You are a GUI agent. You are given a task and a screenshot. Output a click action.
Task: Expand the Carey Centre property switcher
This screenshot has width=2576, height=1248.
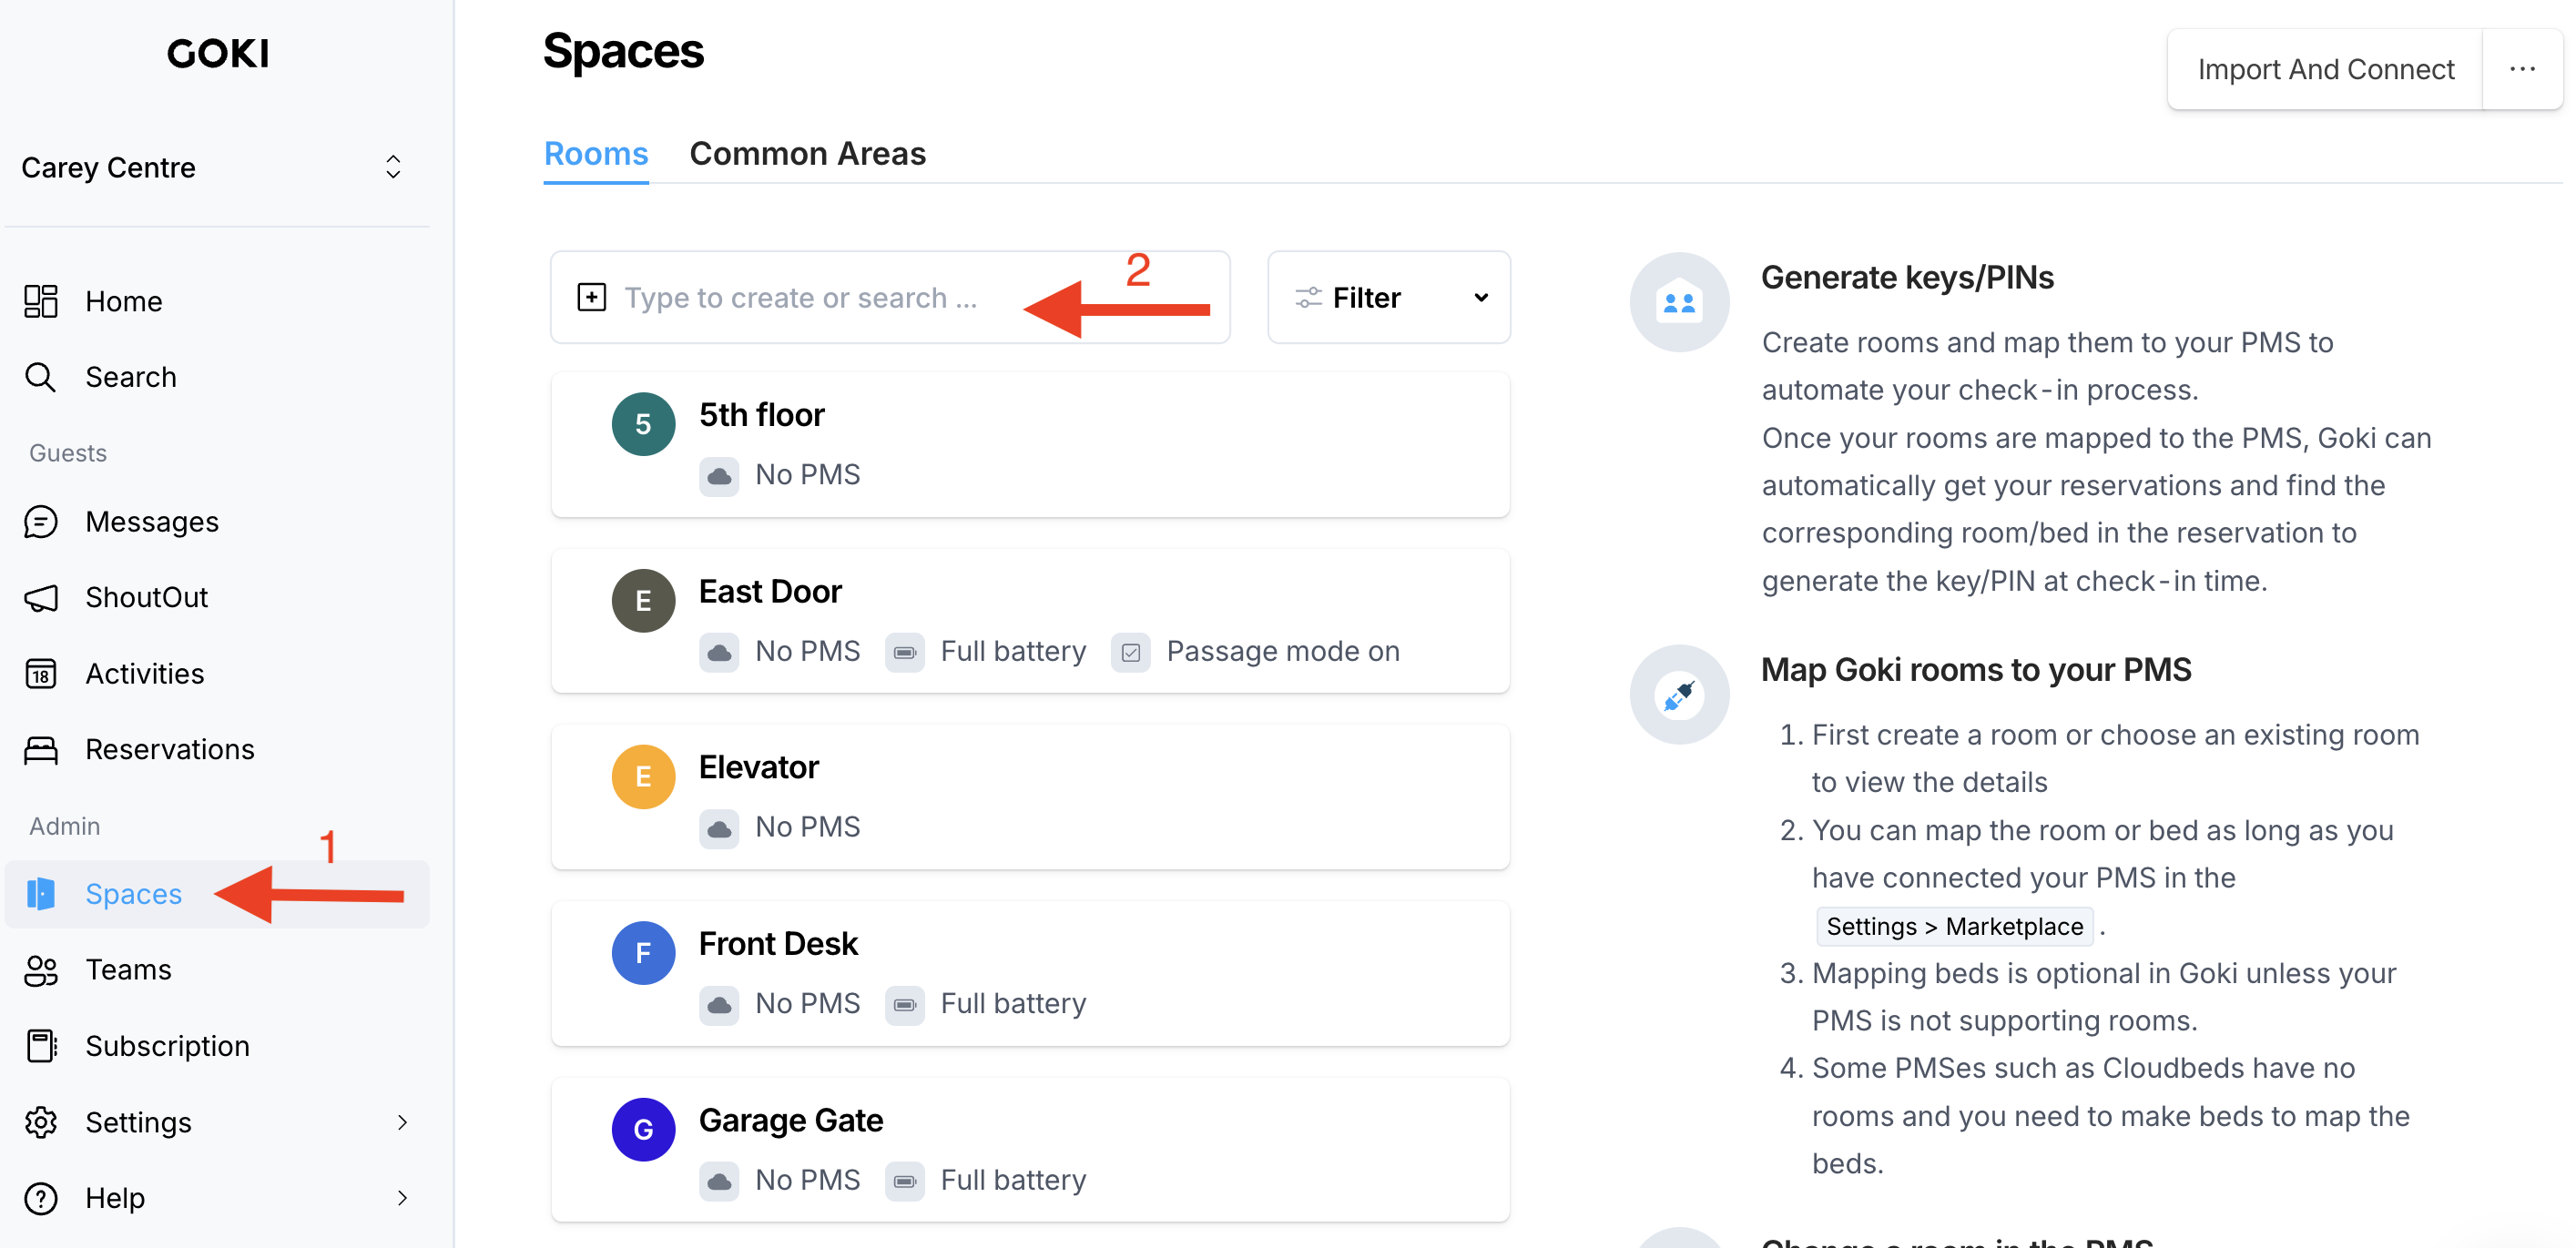(x=392, y=167)
